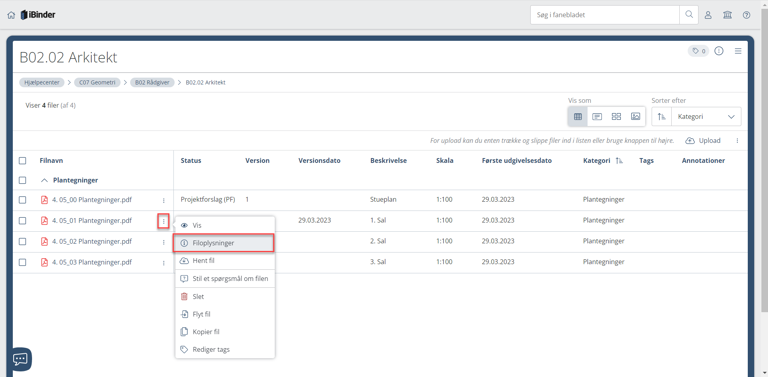Open the chat support bubble
Image resolution: width=768 pixels, height=377 pixels.
pyautogui.click(x=20, y=359)
